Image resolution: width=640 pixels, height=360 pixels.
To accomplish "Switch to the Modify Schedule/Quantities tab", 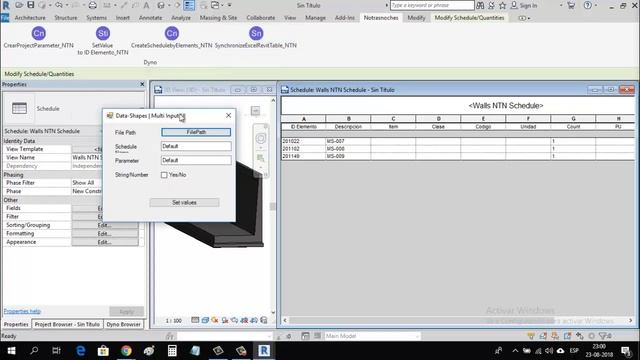I will point(469,18).
